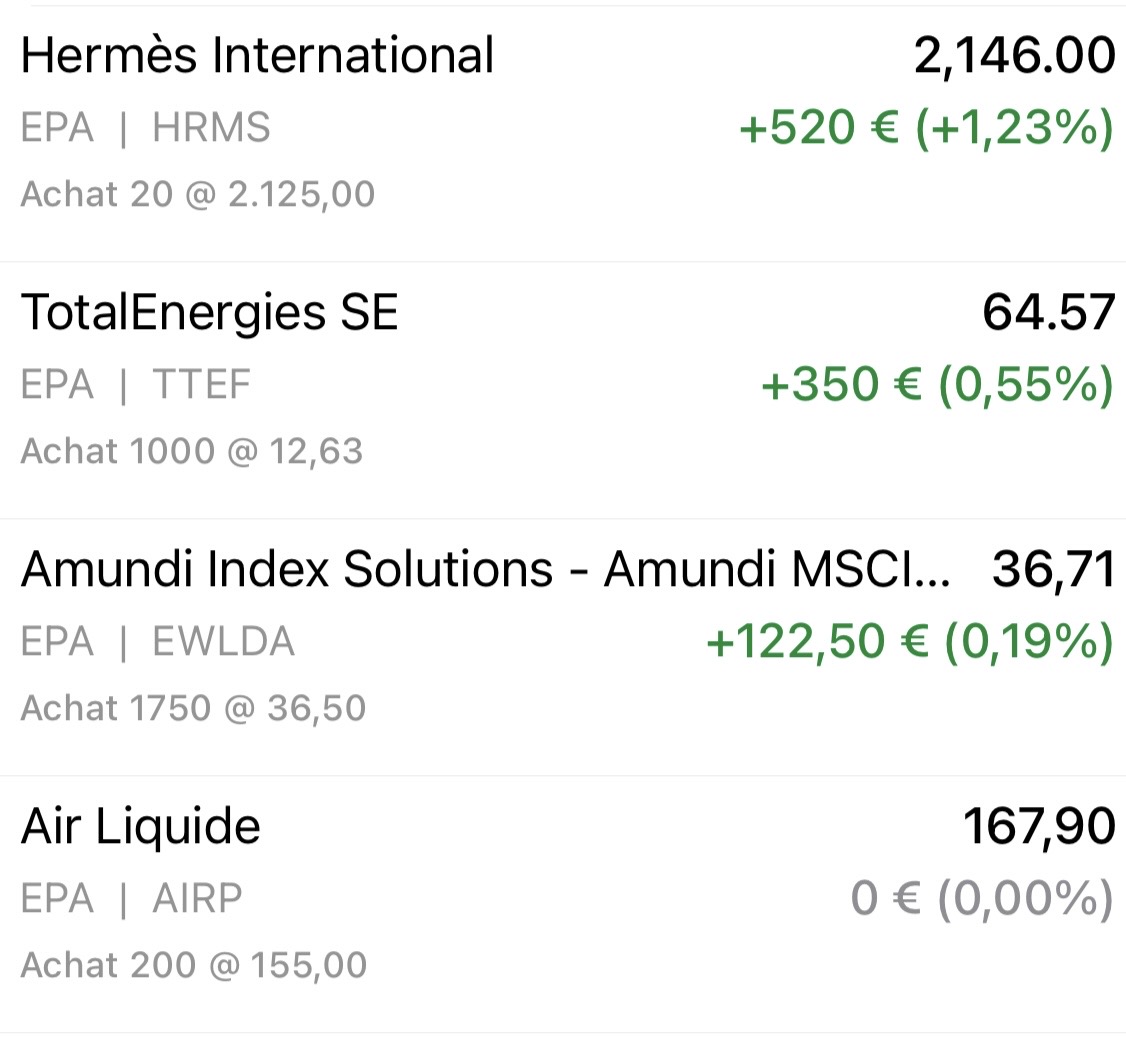The width and height of the screenshot is (1126, 1040).
Task: Tap the 64.57 TotalEnergies price
Action: [1048, 313]
